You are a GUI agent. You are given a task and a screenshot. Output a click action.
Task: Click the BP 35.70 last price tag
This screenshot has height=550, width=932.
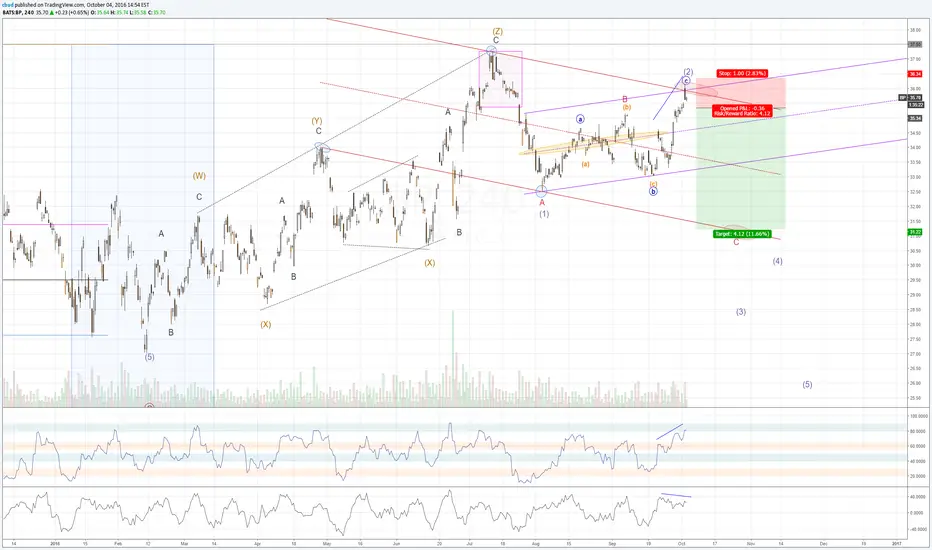(910, 98)
